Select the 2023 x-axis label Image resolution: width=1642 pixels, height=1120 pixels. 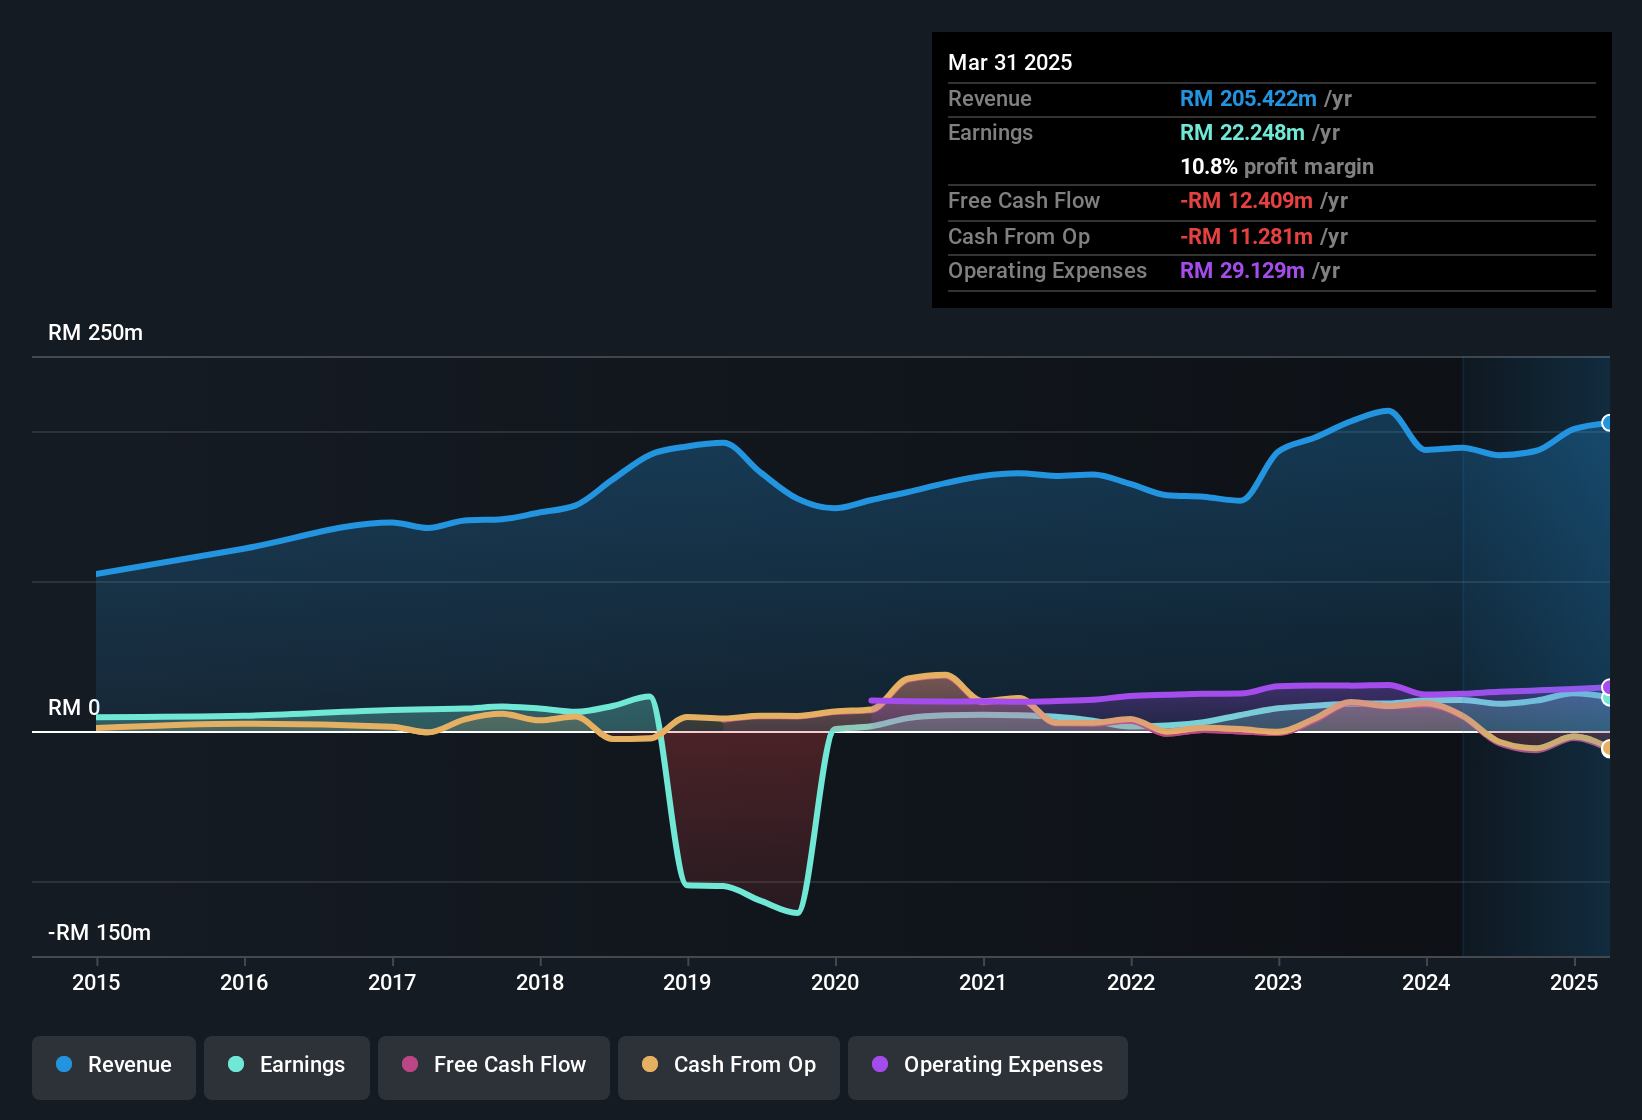tap(1278, 982)
